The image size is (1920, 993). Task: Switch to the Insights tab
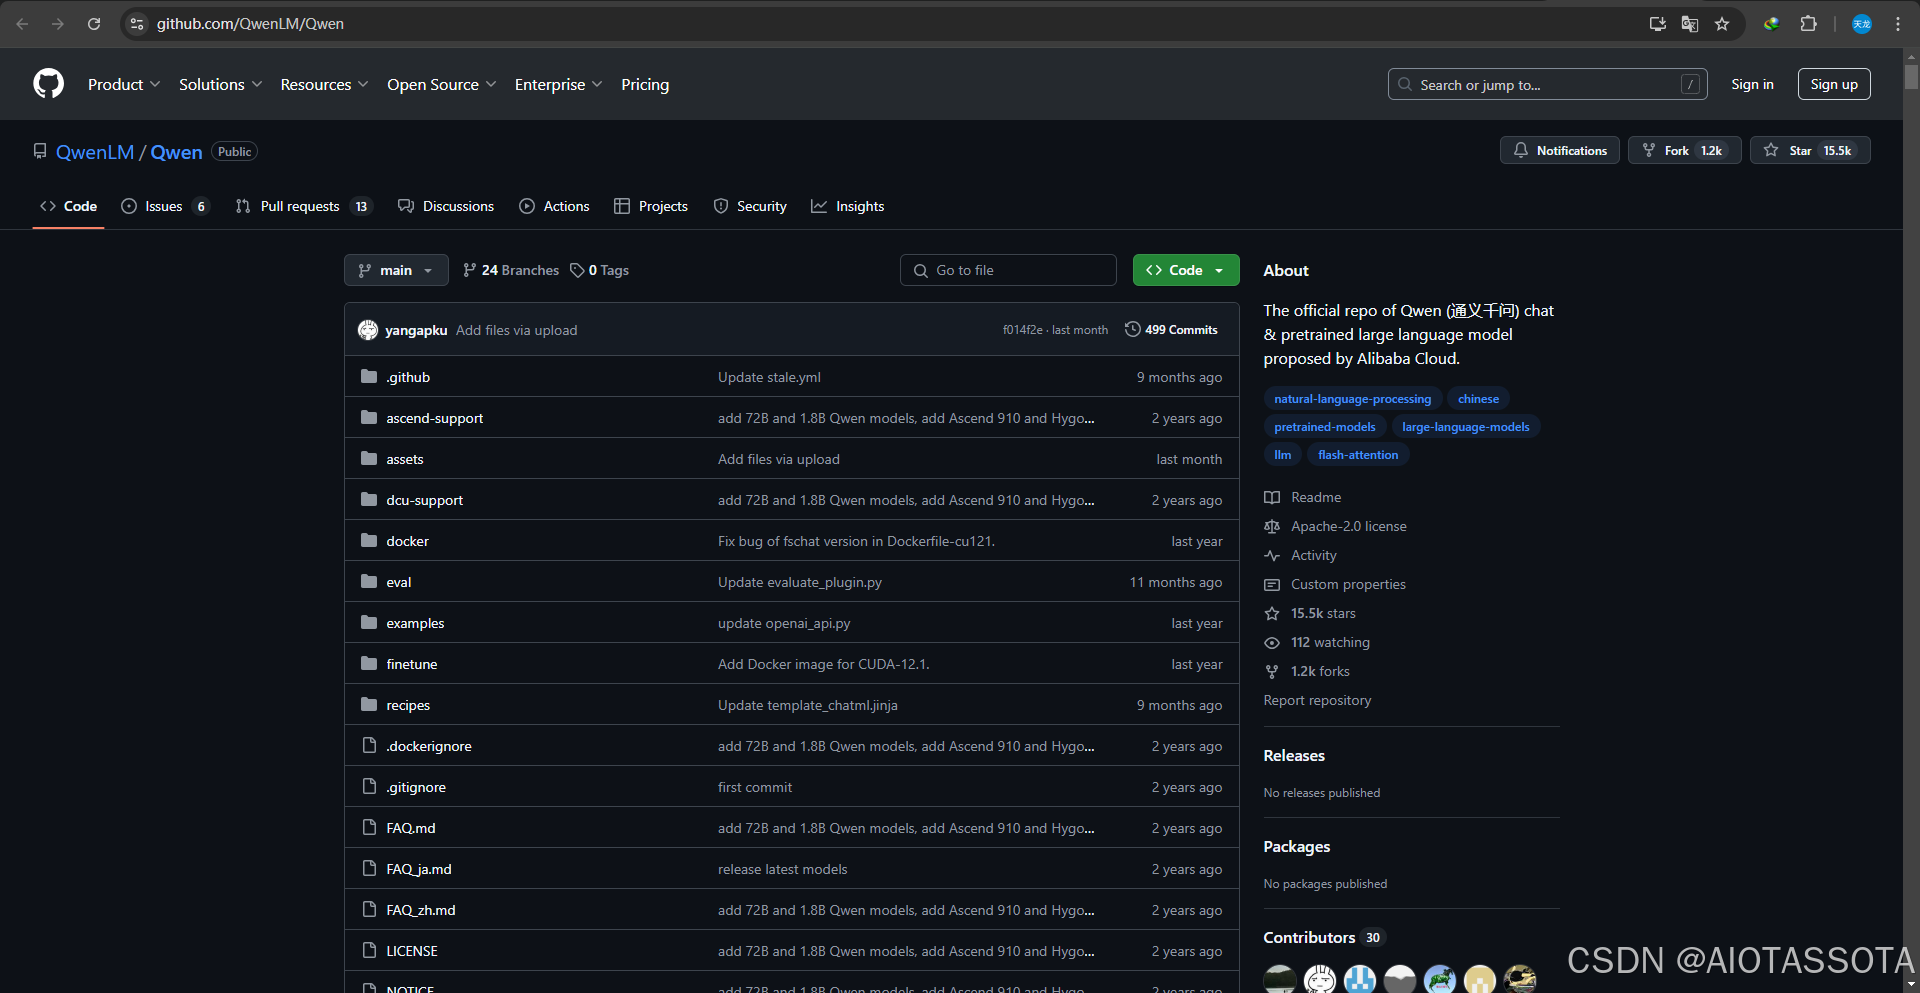point(848,206)
